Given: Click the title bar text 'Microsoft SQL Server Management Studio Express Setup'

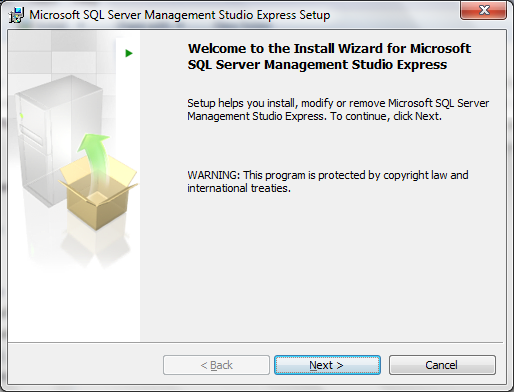Looking at the screenshot, I should pos(180,15).
